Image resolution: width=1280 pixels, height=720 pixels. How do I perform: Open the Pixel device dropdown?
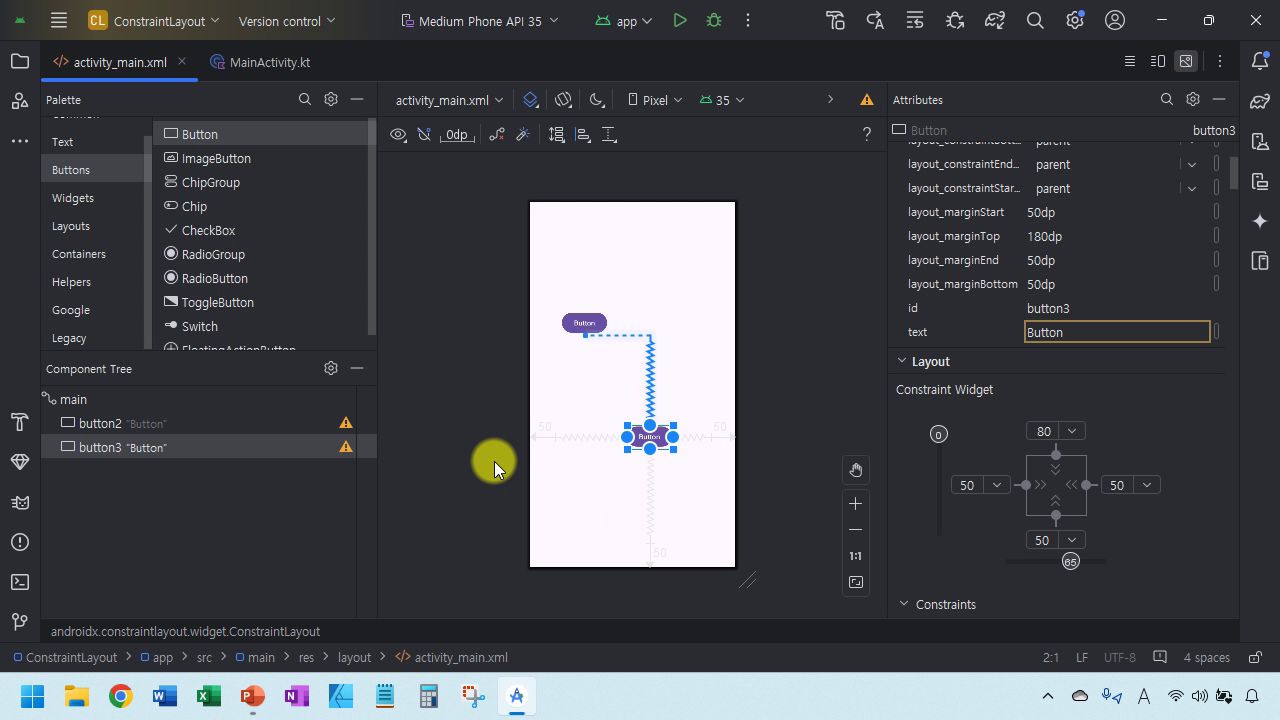coord(655,99)
